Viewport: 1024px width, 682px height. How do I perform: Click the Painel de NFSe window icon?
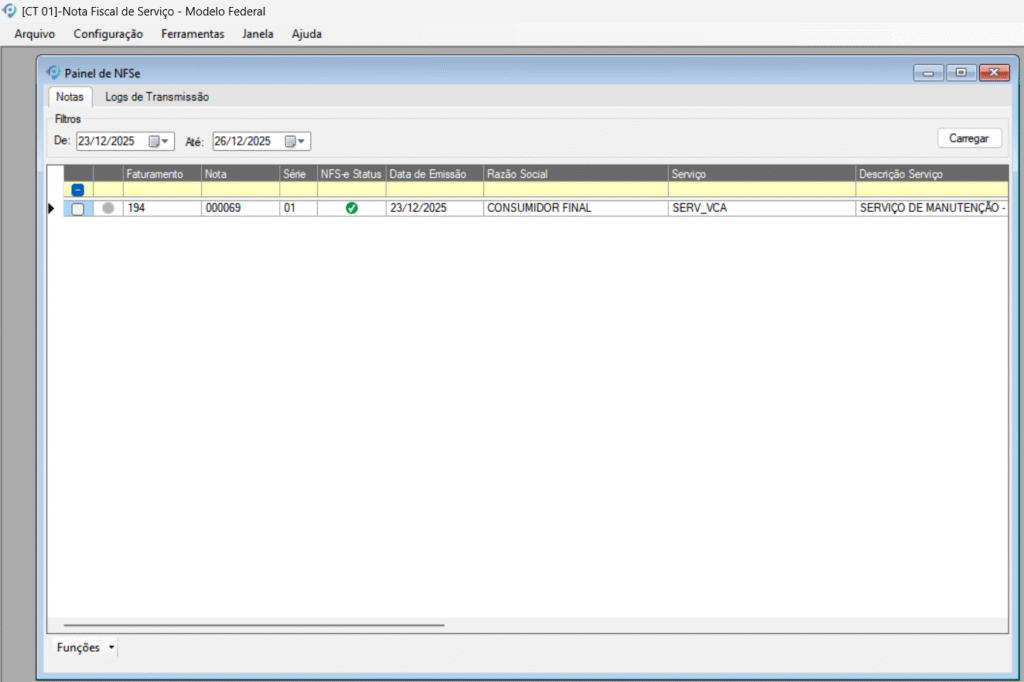point(54,73)
